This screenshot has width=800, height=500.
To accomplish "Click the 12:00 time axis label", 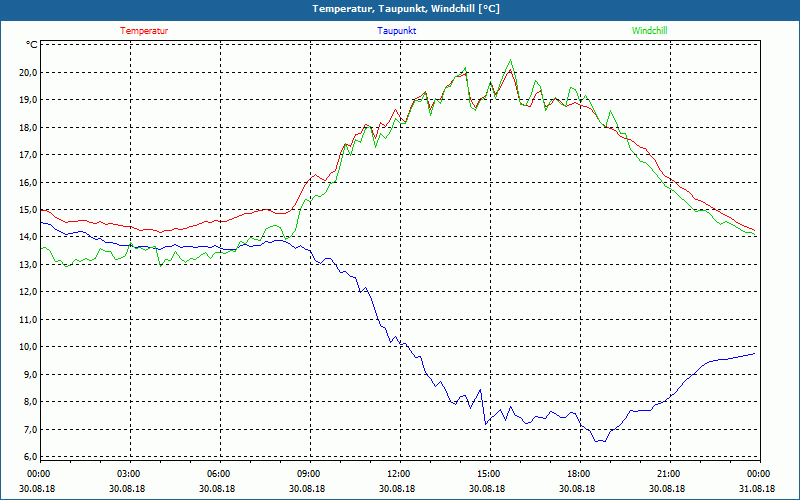I will click(398, 474).
